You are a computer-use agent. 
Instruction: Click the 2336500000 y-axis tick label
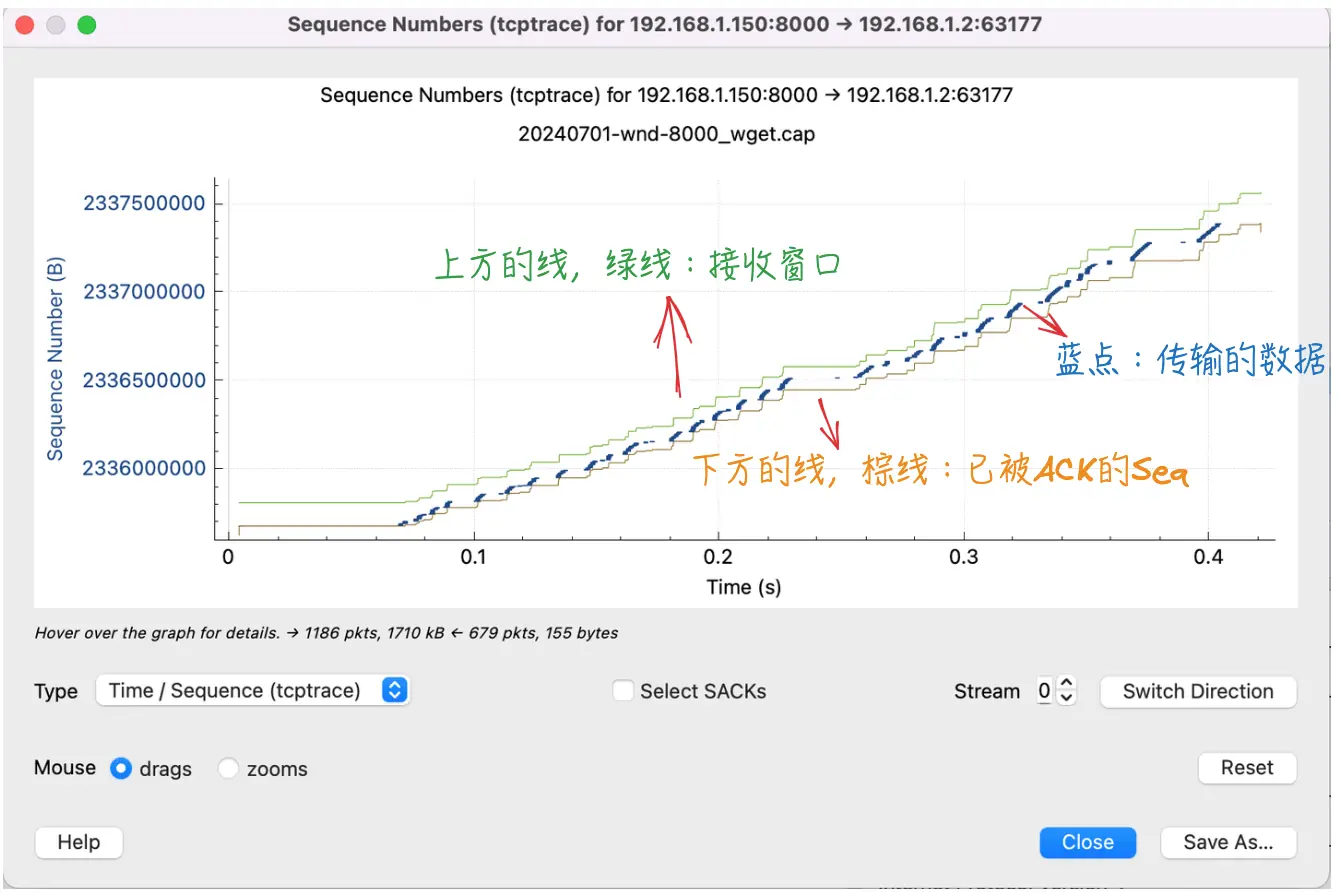[144, 380]
